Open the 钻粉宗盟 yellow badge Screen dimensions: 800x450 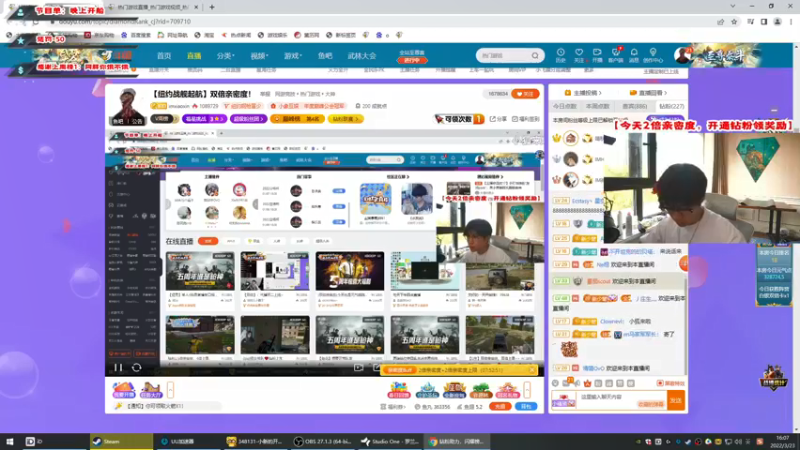[345, 119]
